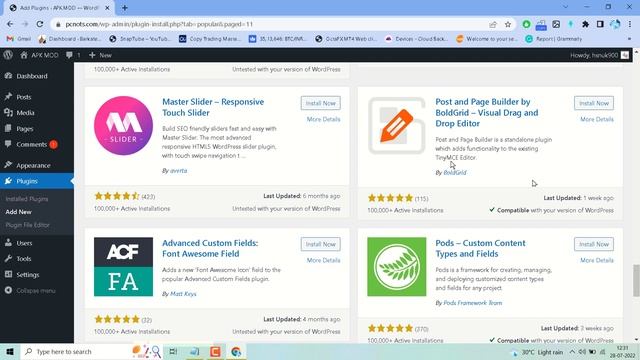This screenshot has height=360, width=640.
Task: View More Details for Pods plugin
Action: click(597, 260)
